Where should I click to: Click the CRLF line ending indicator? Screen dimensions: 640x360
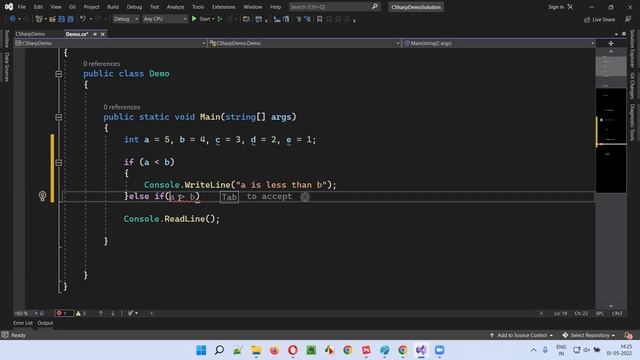coord(617,313)
